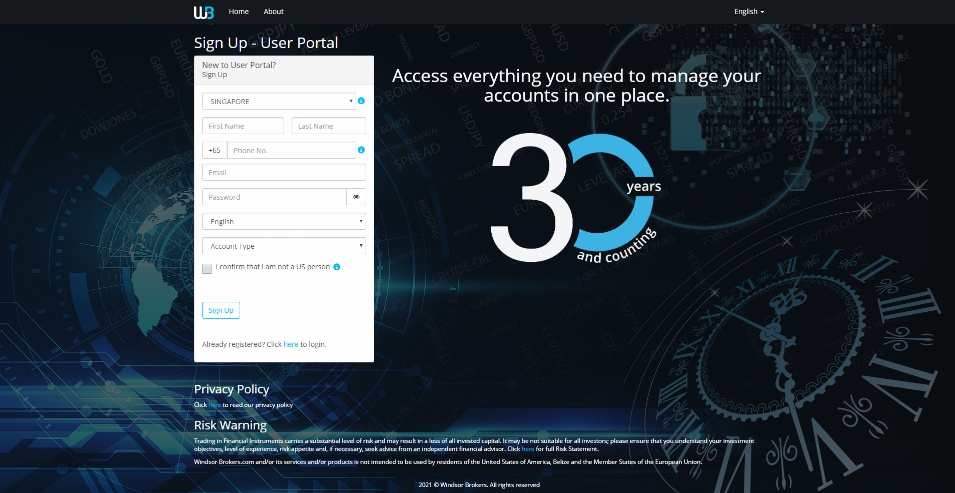The image size is (955, 493).
Task: Focus the First Name field
Action: tap(243, 126)
